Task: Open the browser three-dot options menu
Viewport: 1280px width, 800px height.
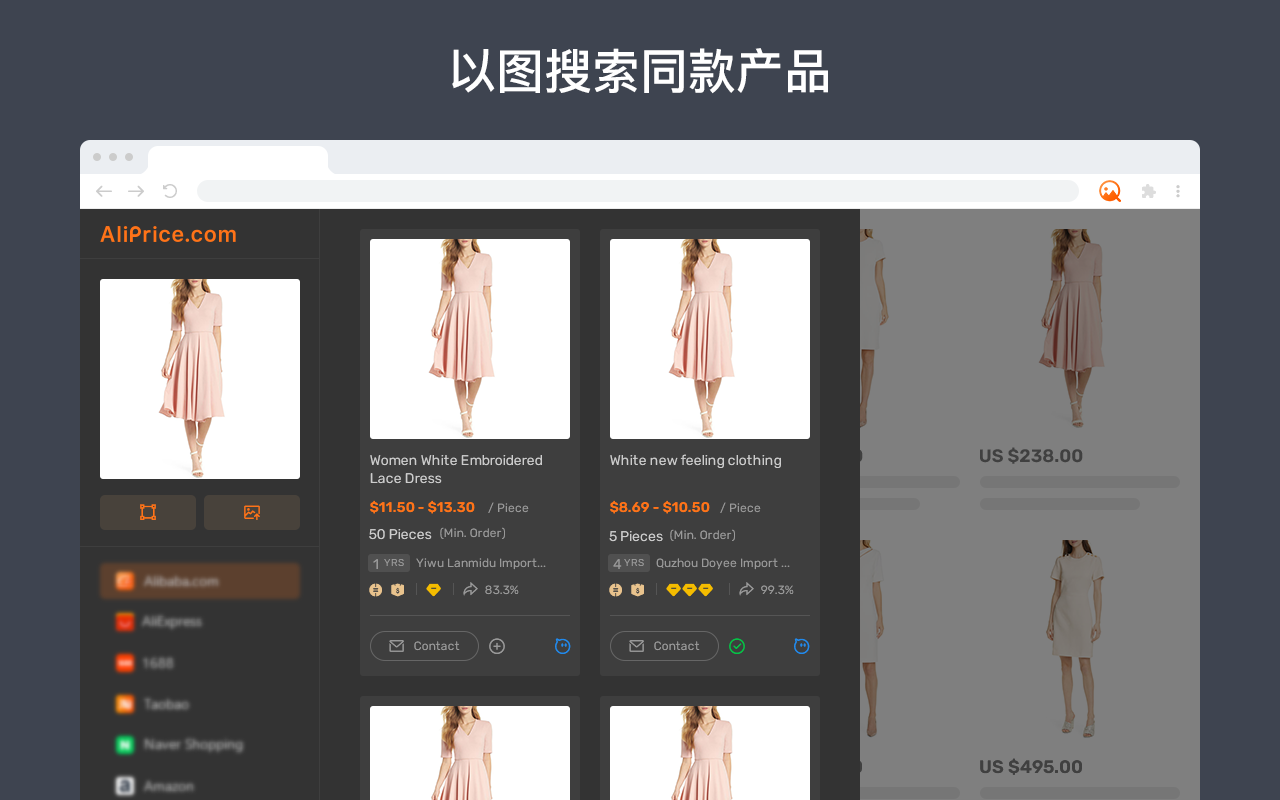Action: coord(1176,189)
